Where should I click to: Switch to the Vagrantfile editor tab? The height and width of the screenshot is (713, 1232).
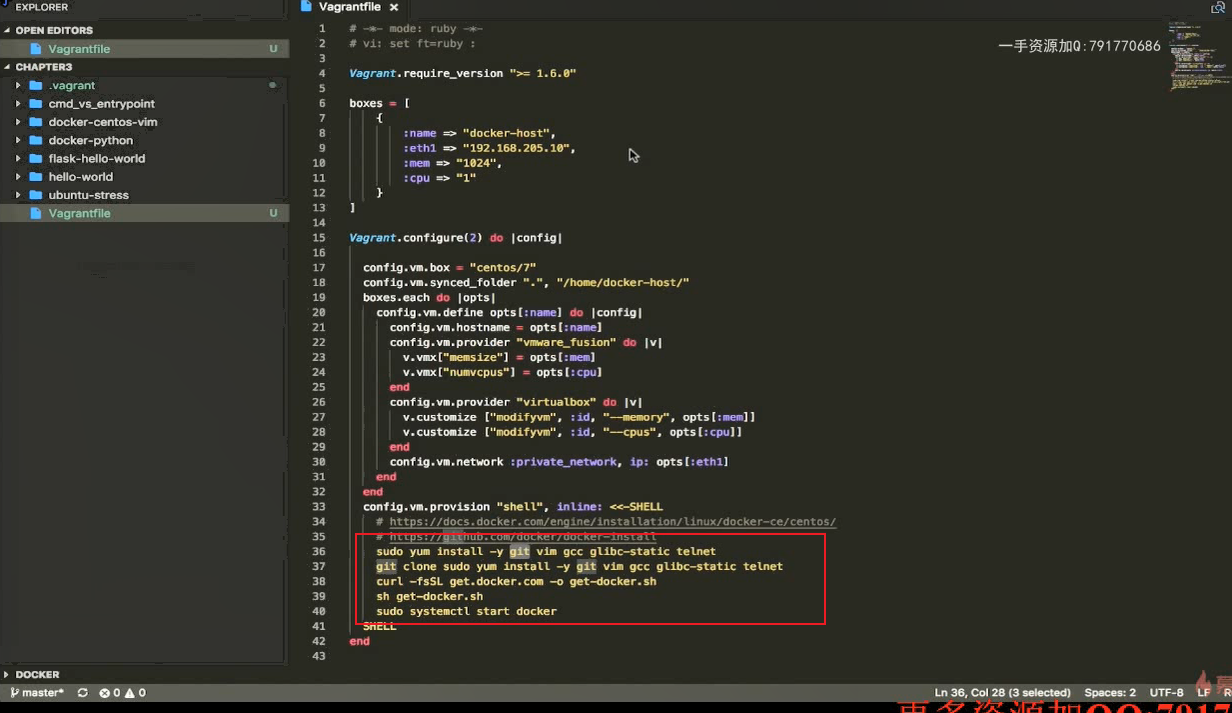coord(350,8)
